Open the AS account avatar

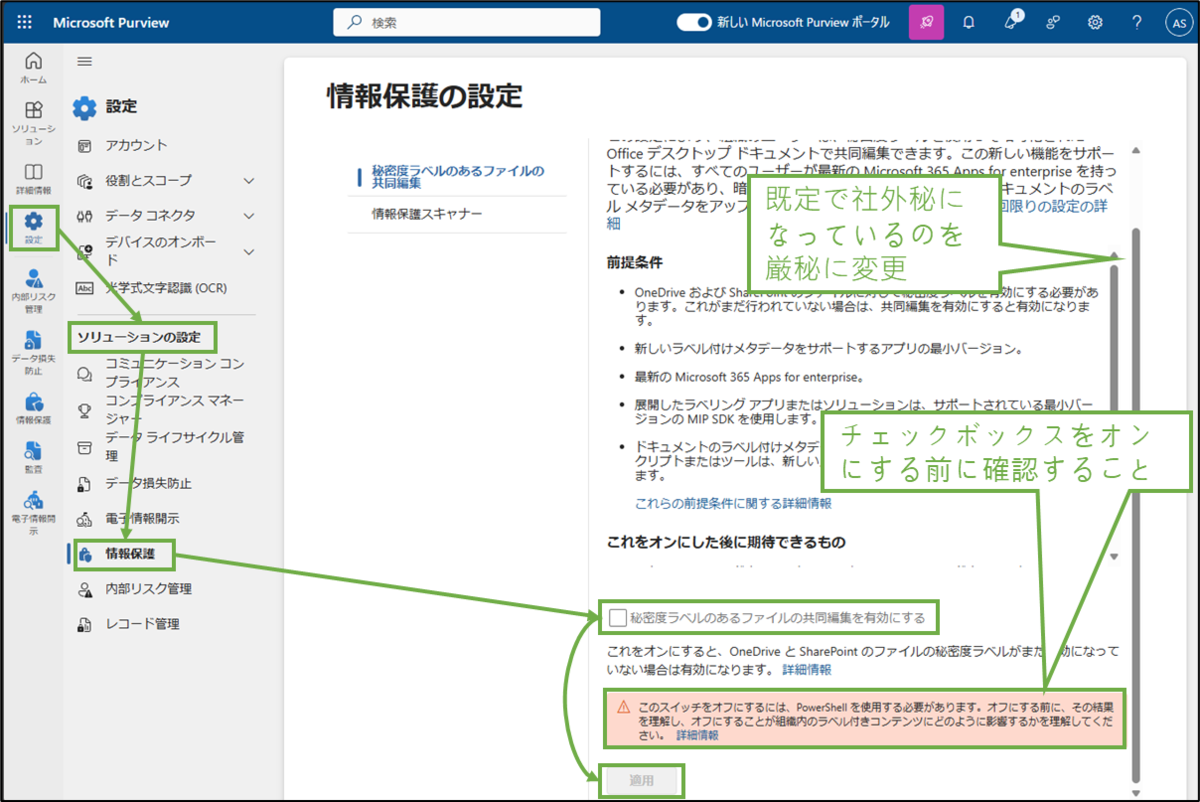click(x=1179, y=22)
